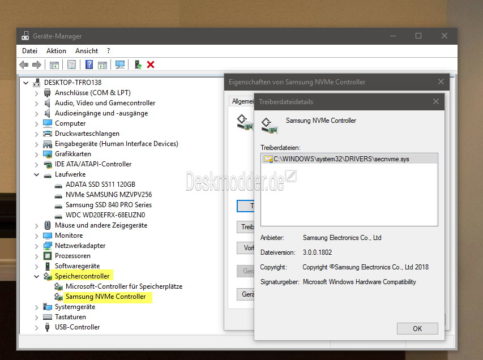Click the scan for hardware changes monitor icon
Image resolution: width=483 pixels, height=360 pixels.
pyautogui.click(x=120, y=64)
